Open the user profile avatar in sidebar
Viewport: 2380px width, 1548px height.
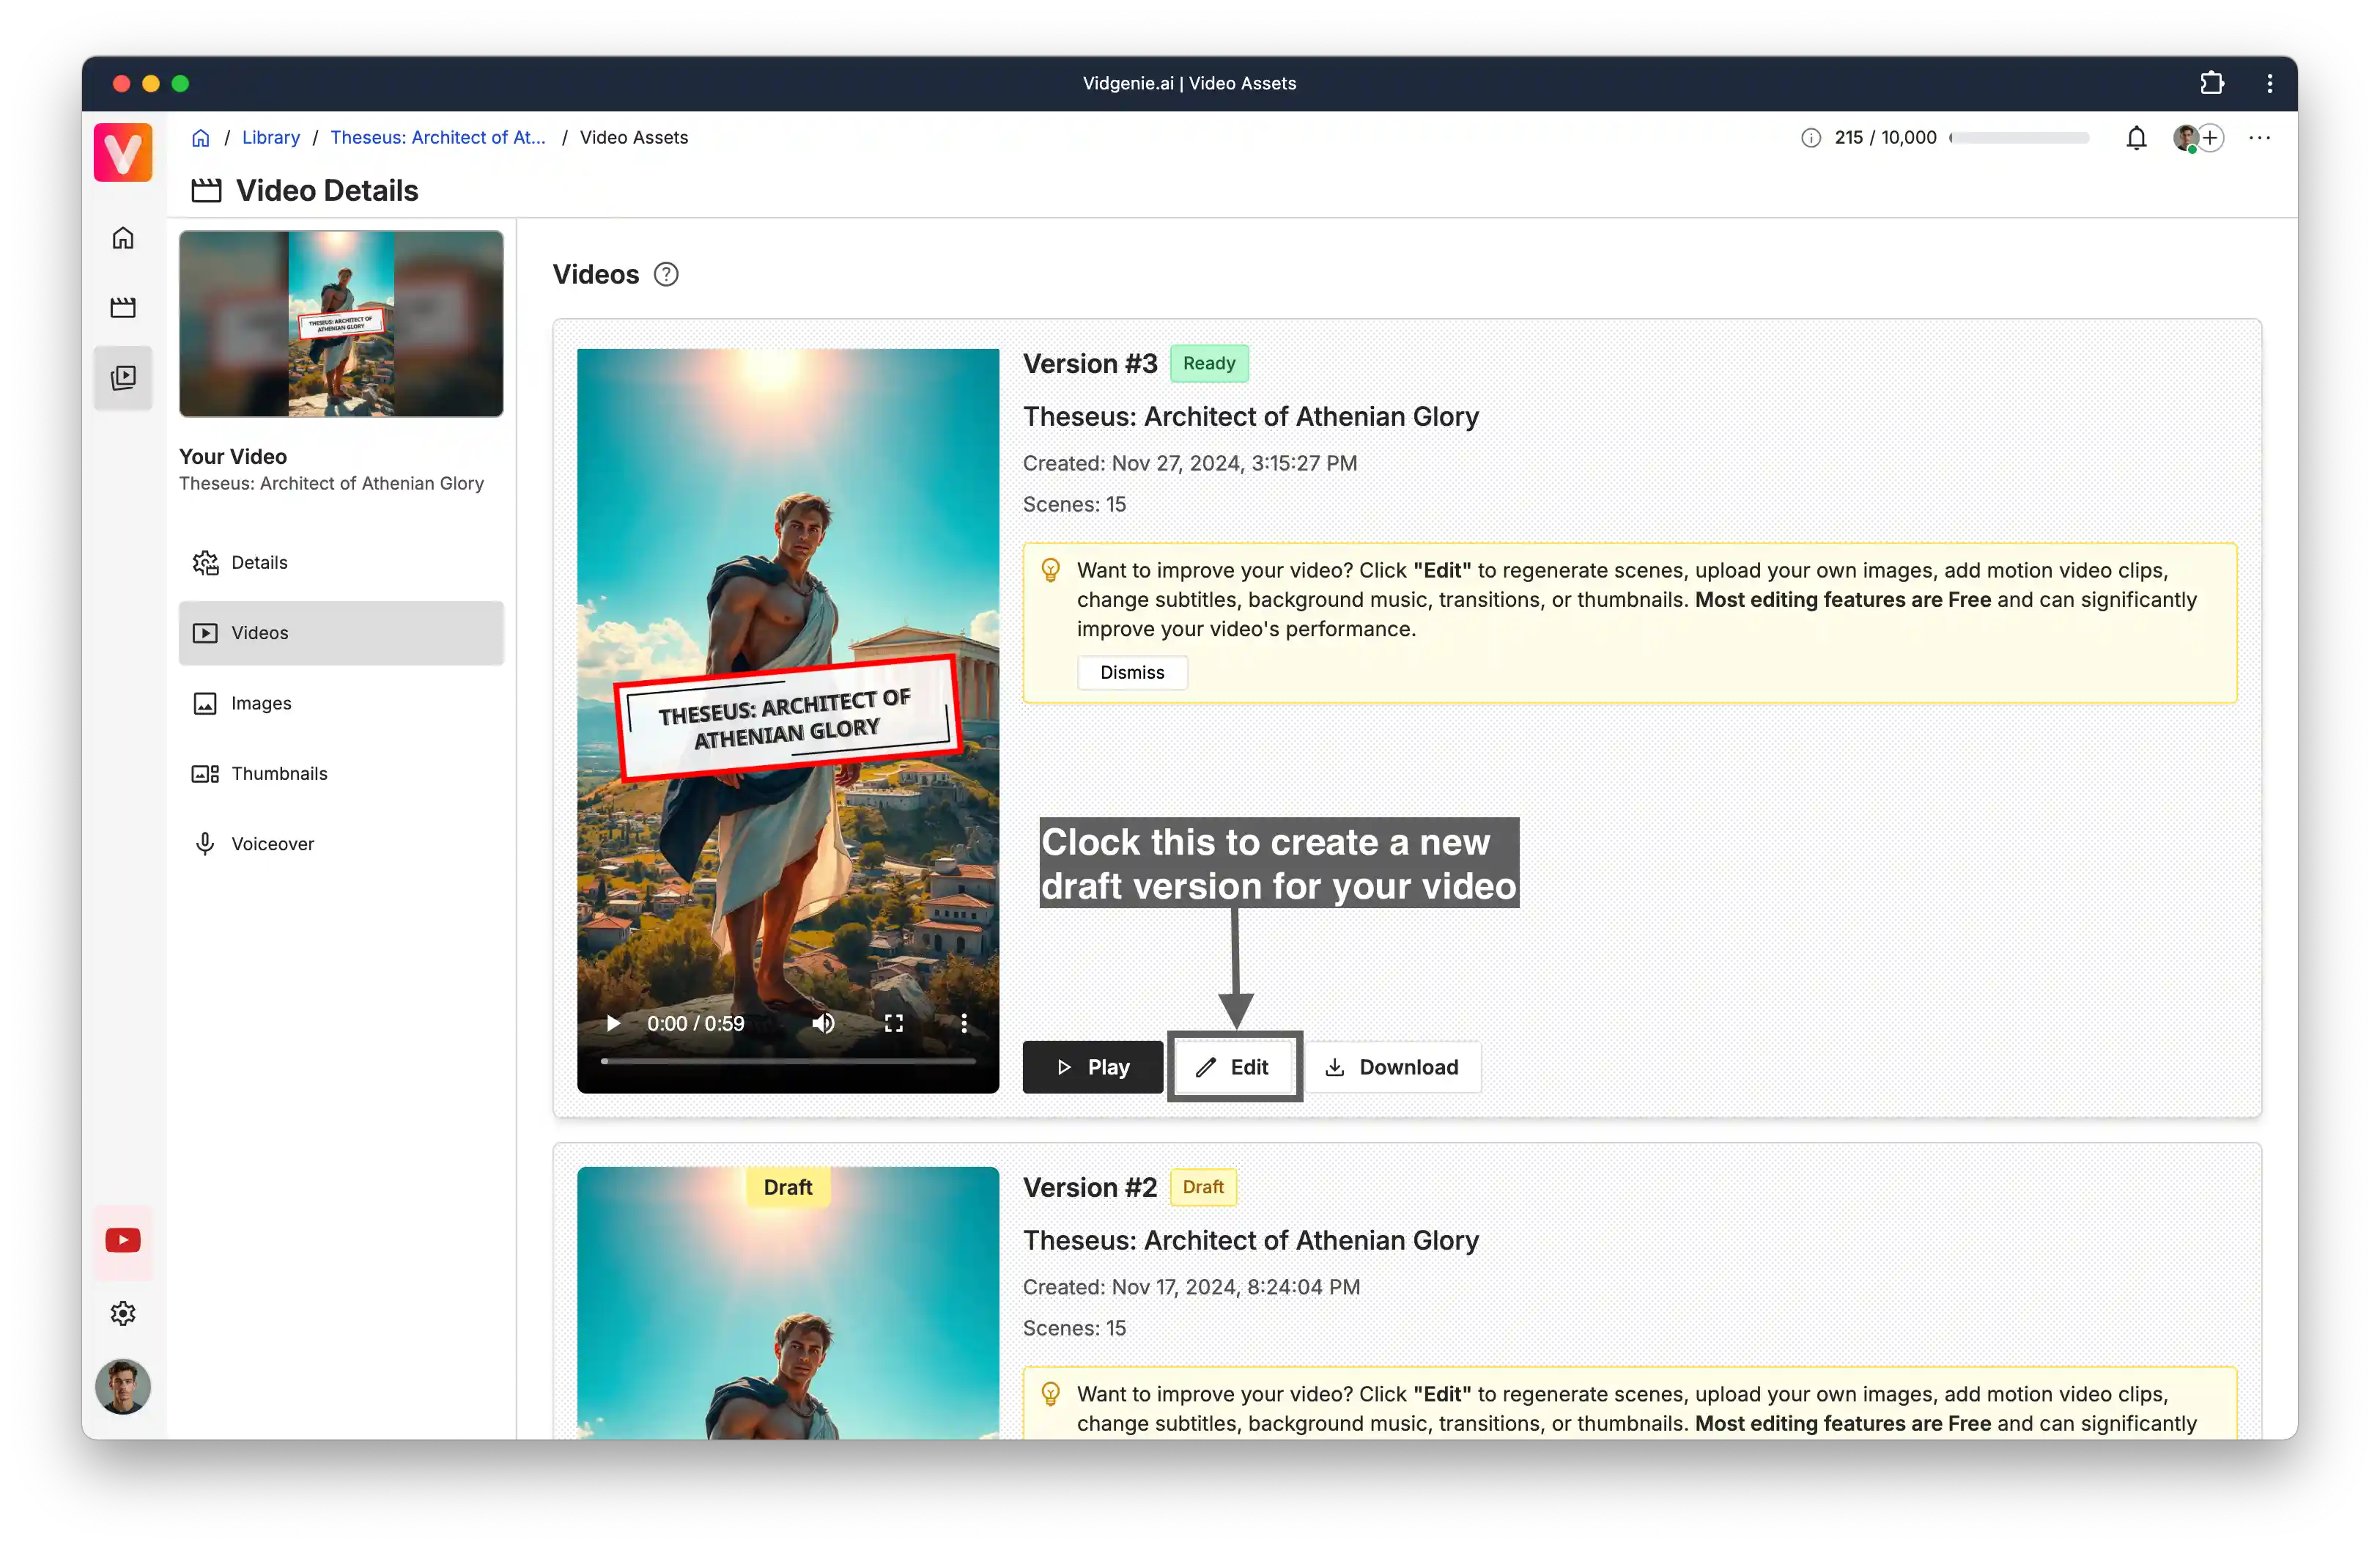(x=123, y=1386)
